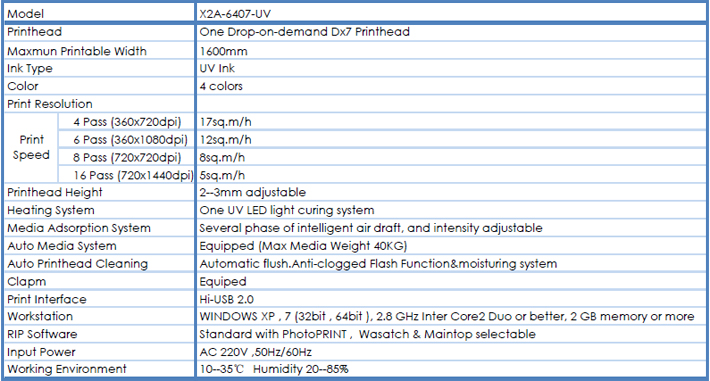Select the 'Clapm' row label
This screenshot has height=381, width=710.
(x=26, y=282)
